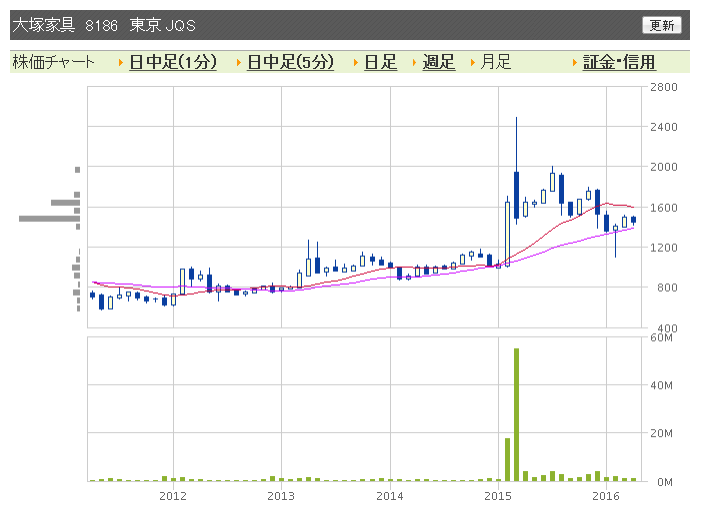The image size is (701, 513).
Task: Open the 日中足(1分) intraday chart link
Action: [173, 62]
